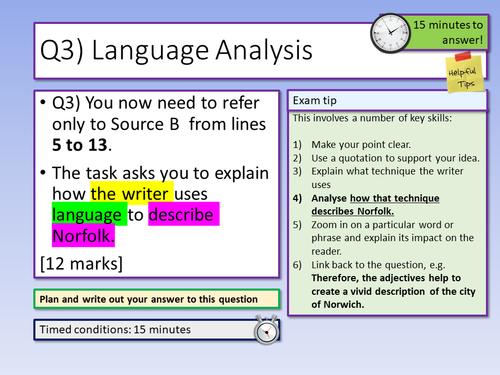The height and width of the screenshot is (375, 500).
Task: Click the '[12 marks]' text
Action: [x=81, y=263]
